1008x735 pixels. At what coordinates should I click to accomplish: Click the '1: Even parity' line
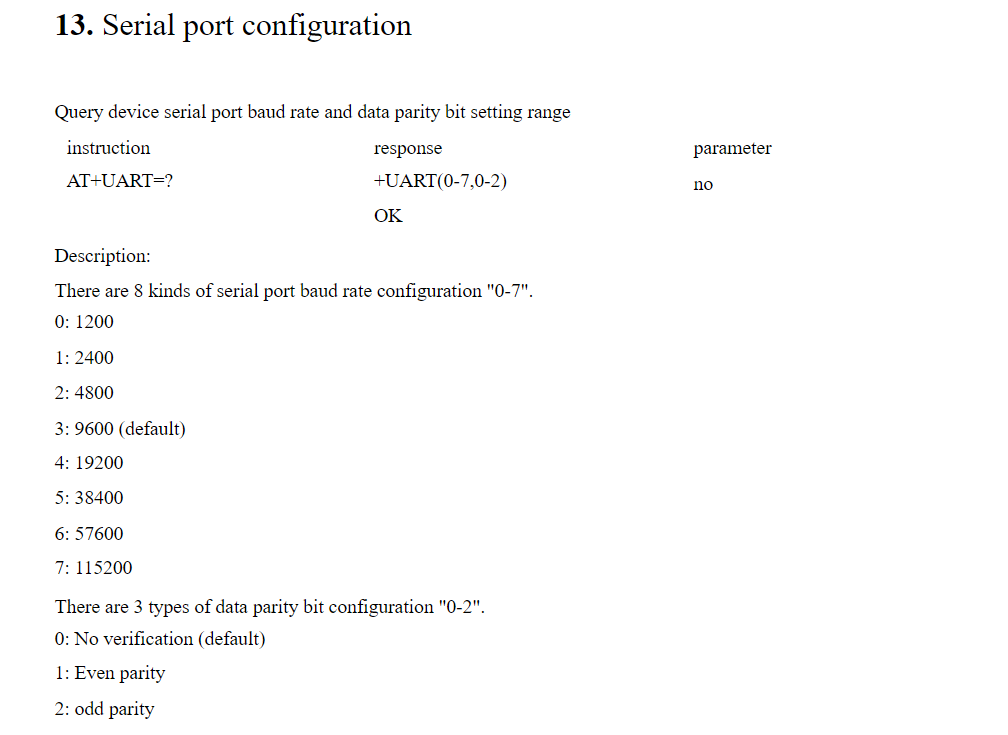point(110,673)
